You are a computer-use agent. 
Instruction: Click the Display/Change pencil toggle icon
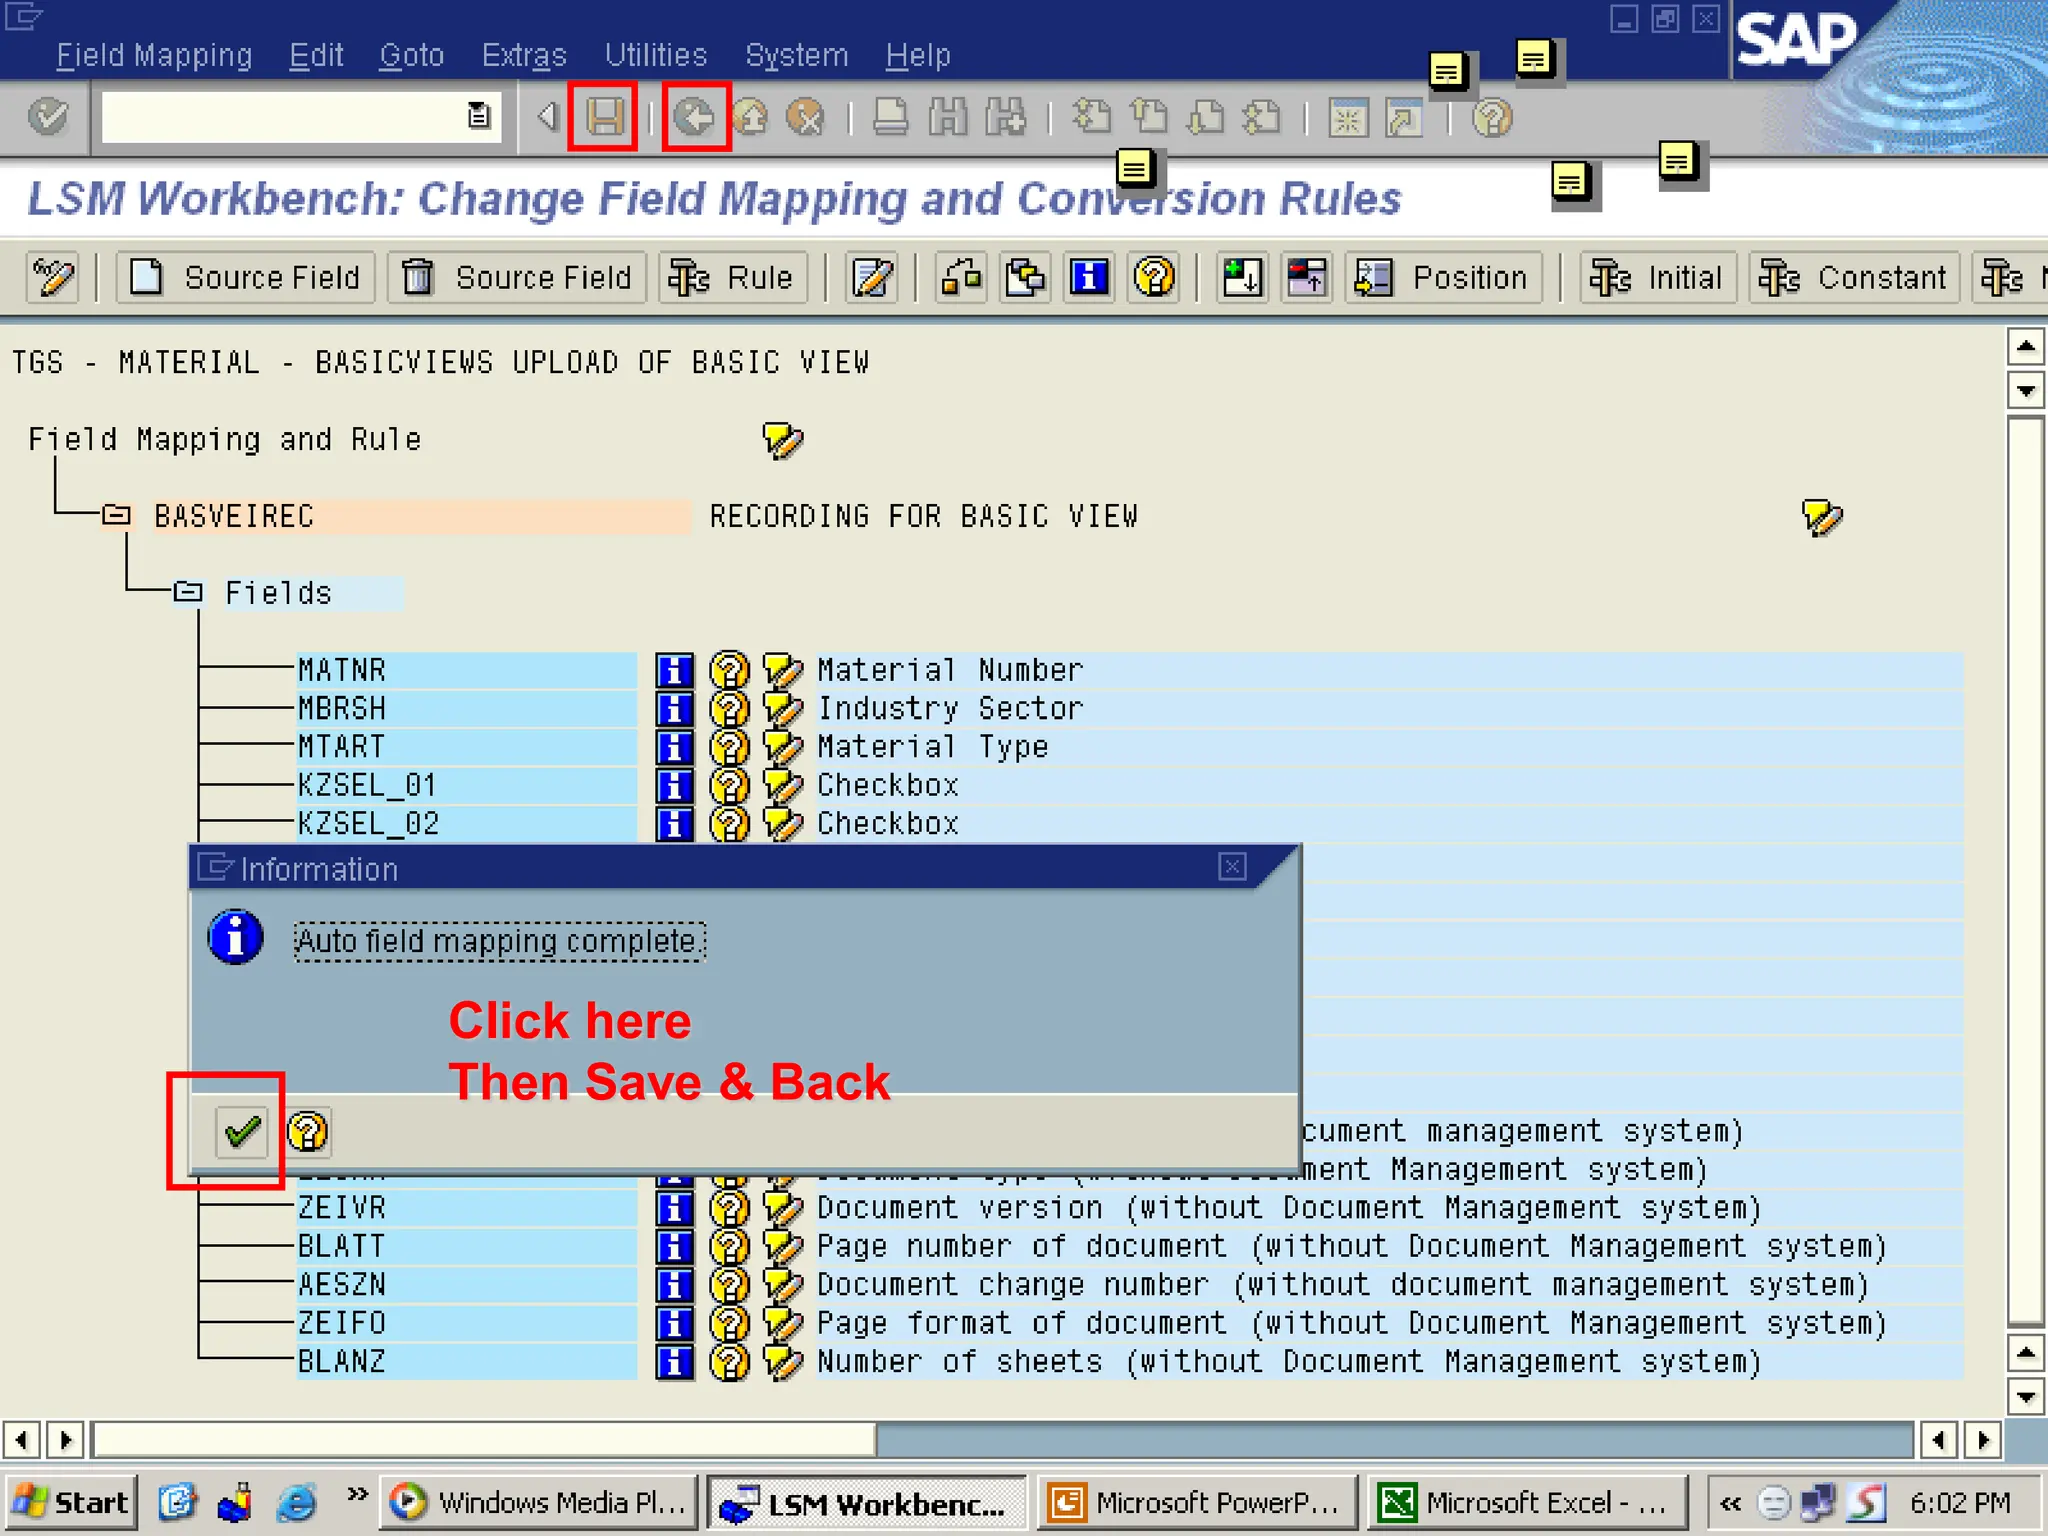point(53,277)
